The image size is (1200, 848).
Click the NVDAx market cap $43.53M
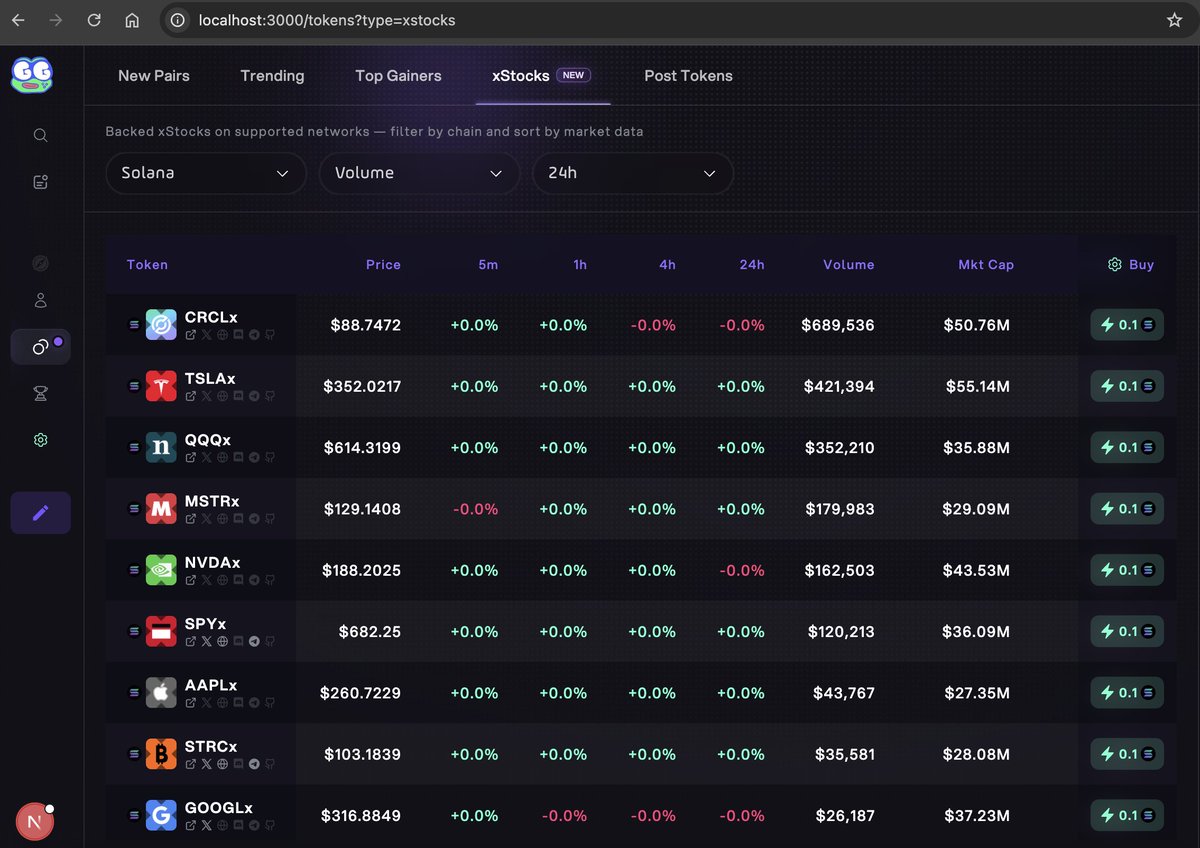click(976, 570)
